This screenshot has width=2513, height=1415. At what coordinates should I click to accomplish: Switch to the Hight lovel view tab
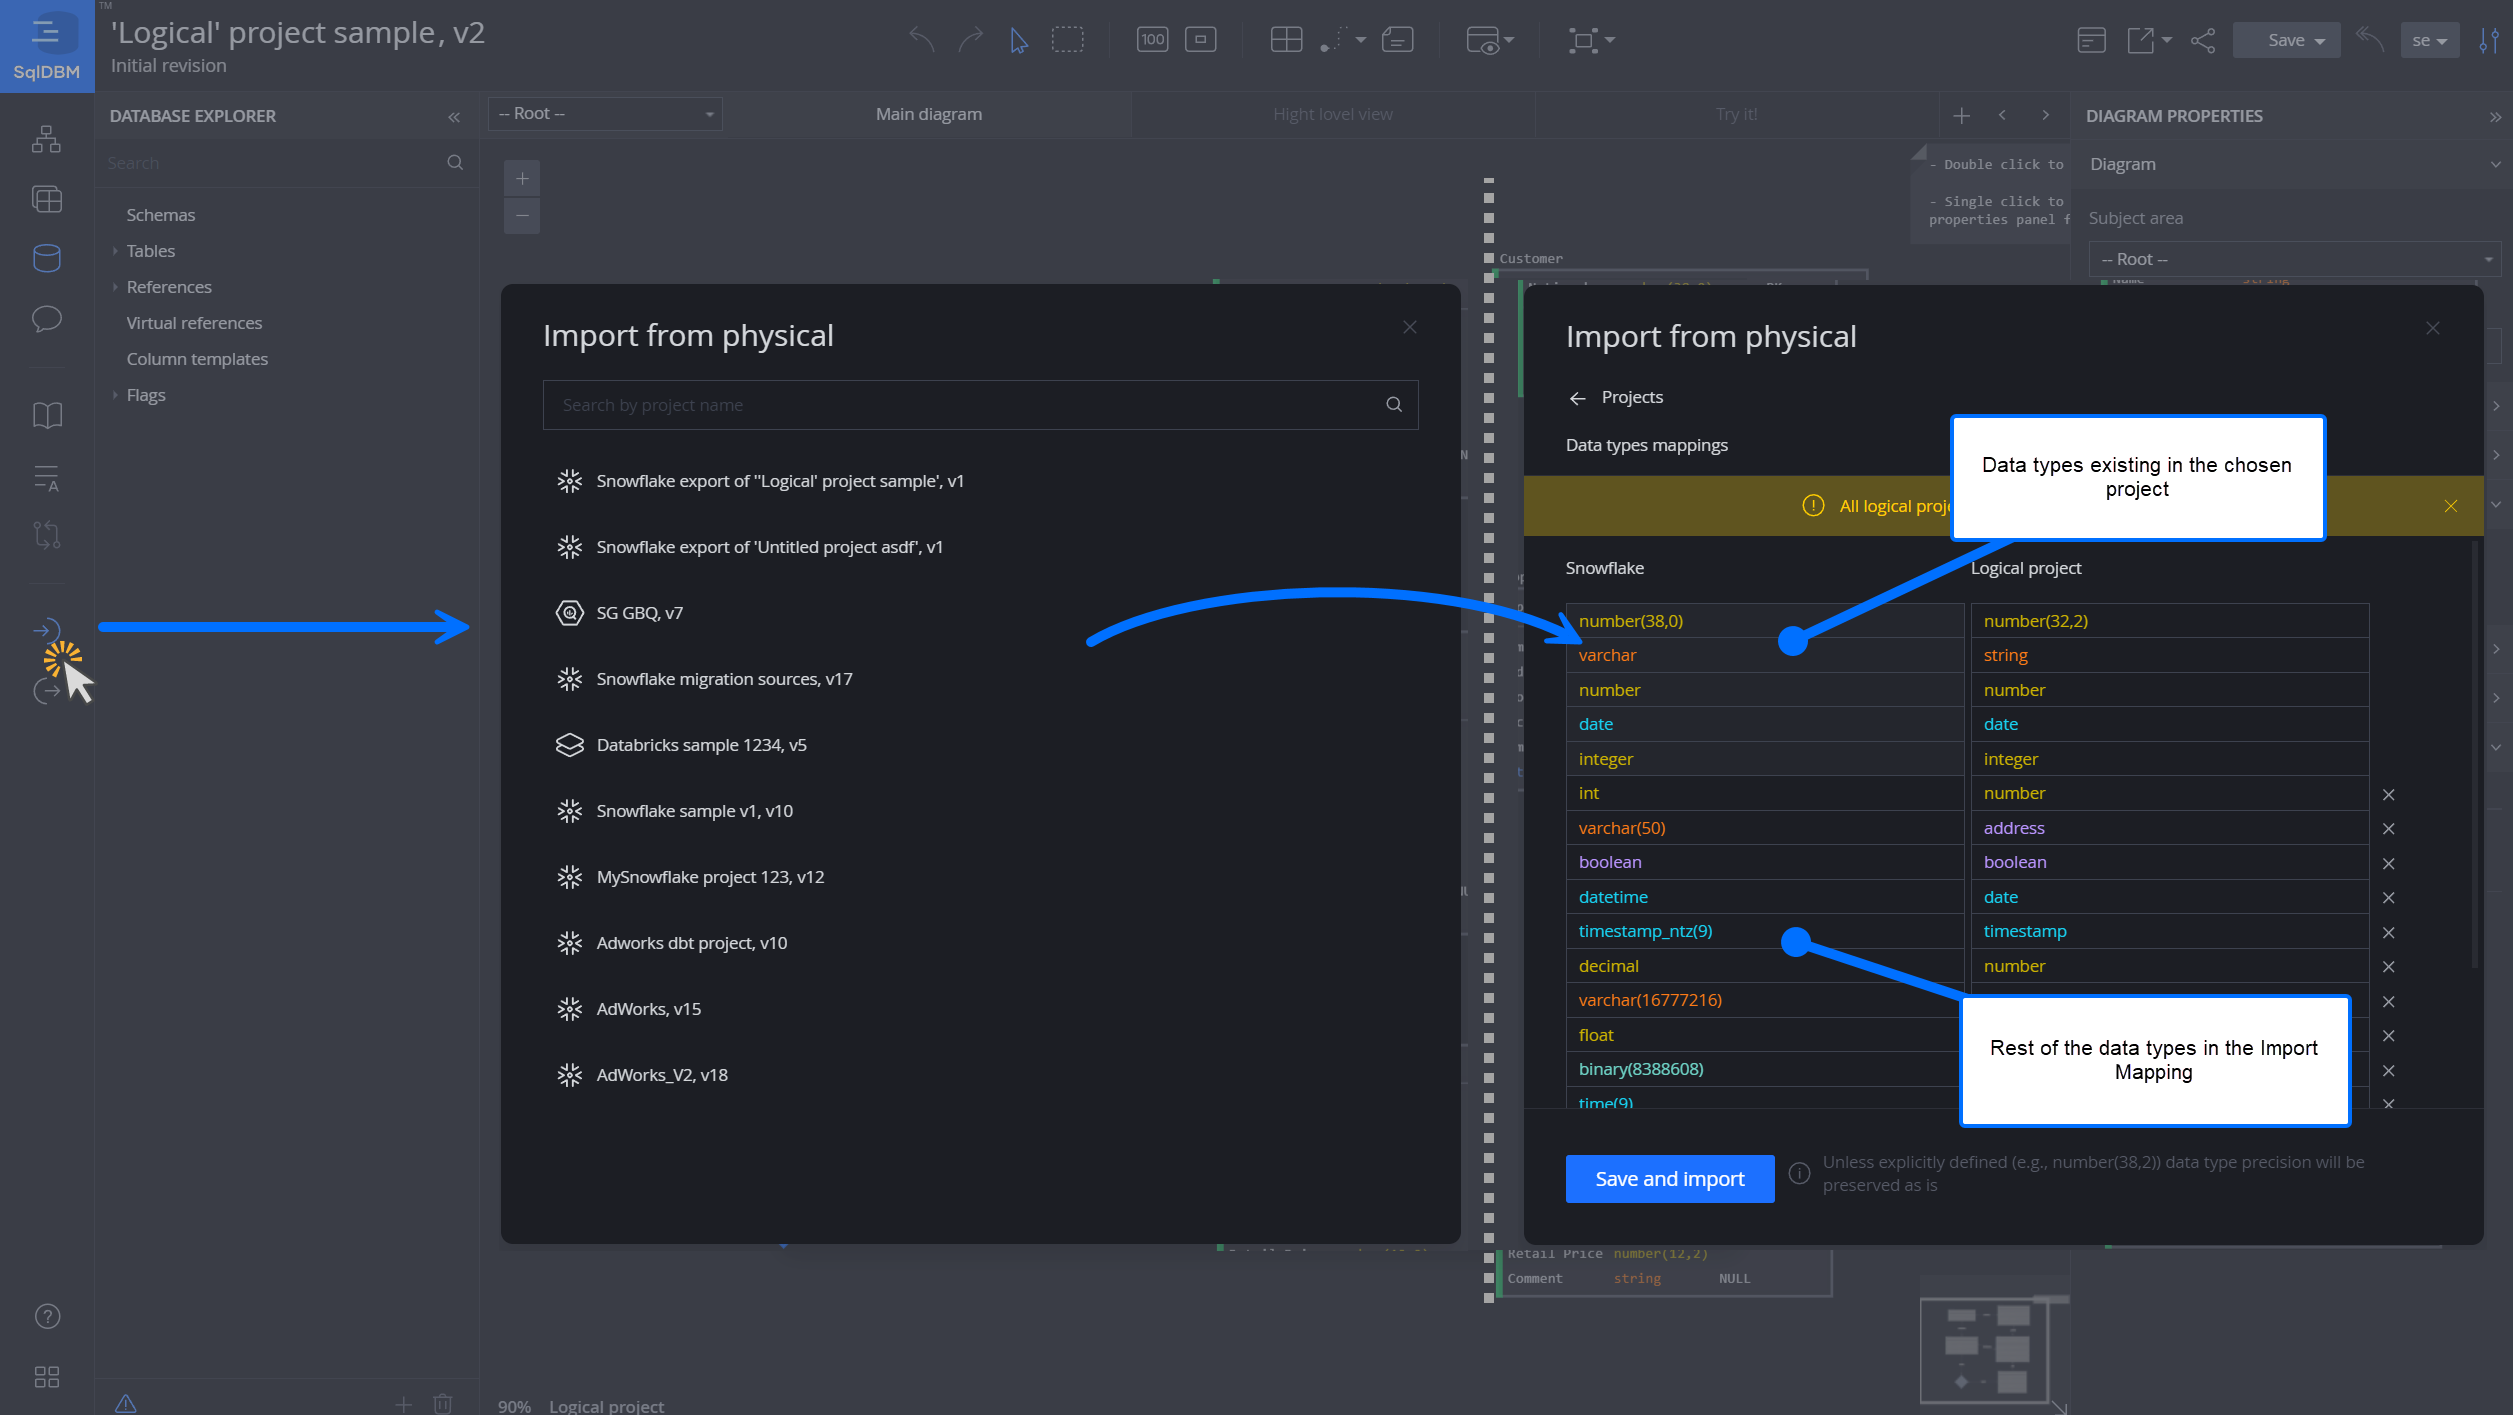[x=1332, y=114]
